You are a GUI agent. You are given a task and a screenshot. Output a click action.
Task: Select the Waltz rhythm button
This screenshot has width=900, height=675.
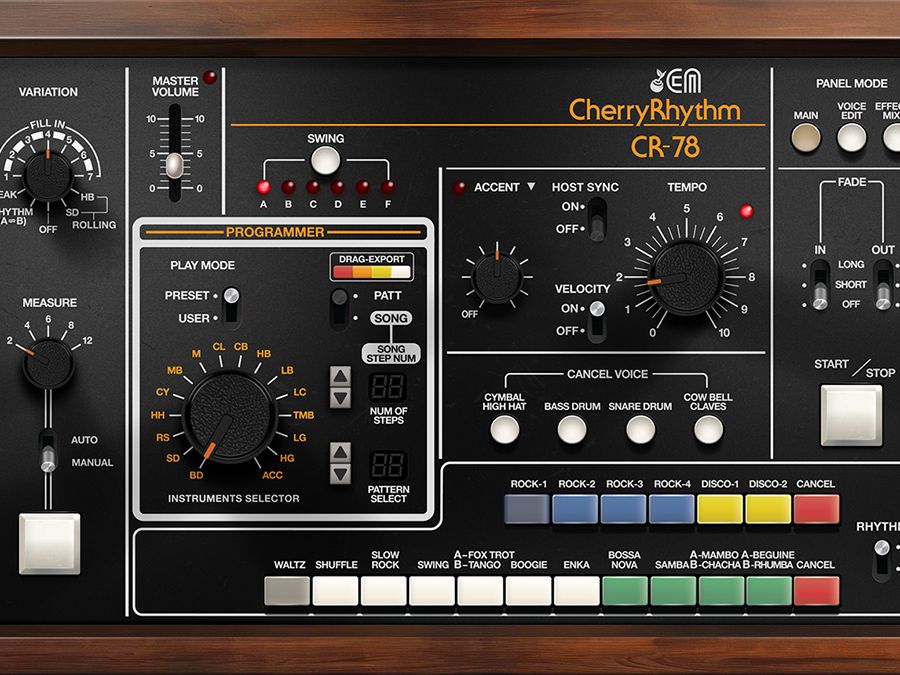coord(287,591)
